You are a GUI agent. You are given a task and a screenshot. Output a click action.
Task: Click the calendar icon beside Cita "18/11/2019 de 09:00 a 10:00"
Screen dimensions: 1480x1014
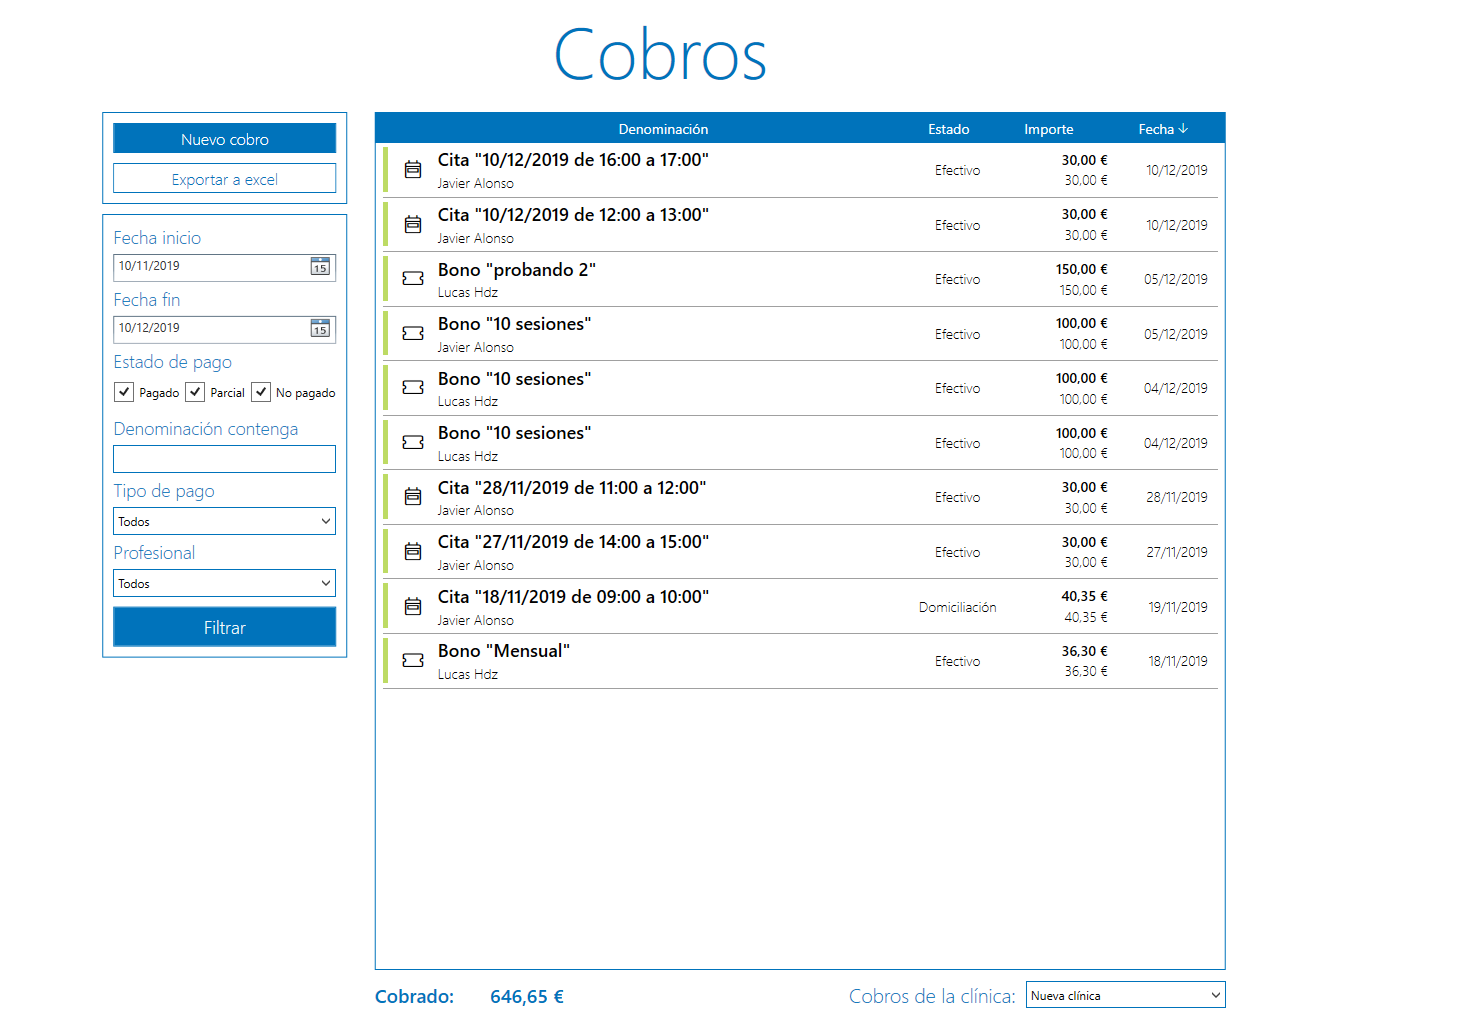[x=413, y=606]
